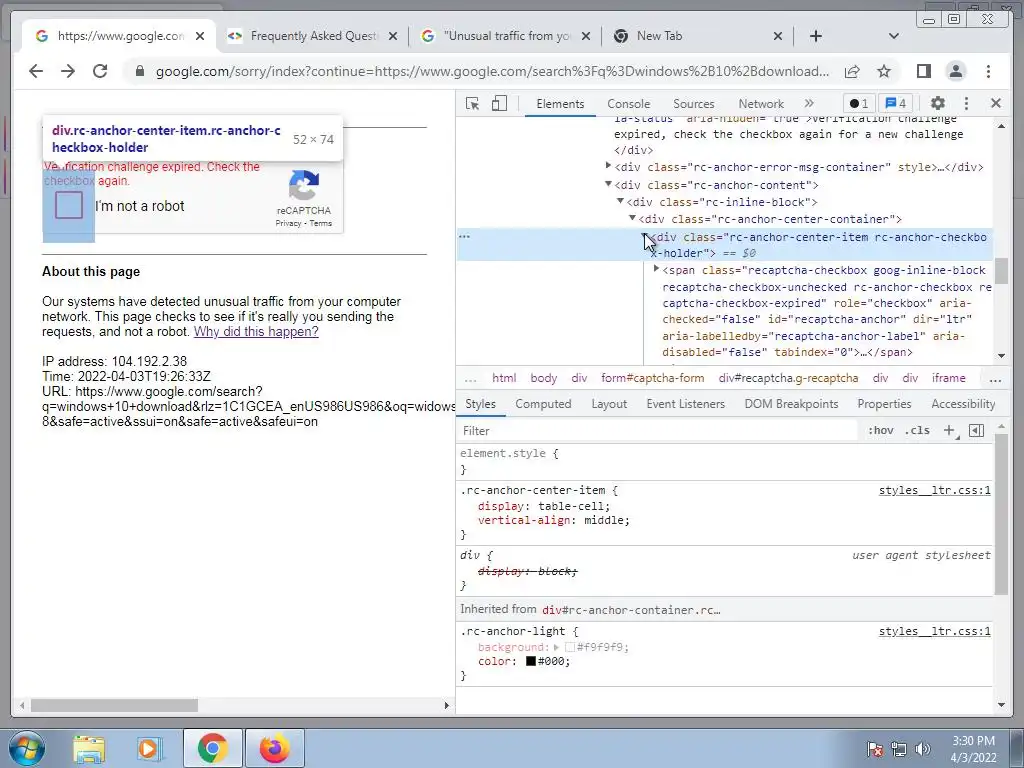The height and width of the screenshot is (768, 1024).
Task: Bookmark this page with the star icon
Action: (x=884, y=71)
